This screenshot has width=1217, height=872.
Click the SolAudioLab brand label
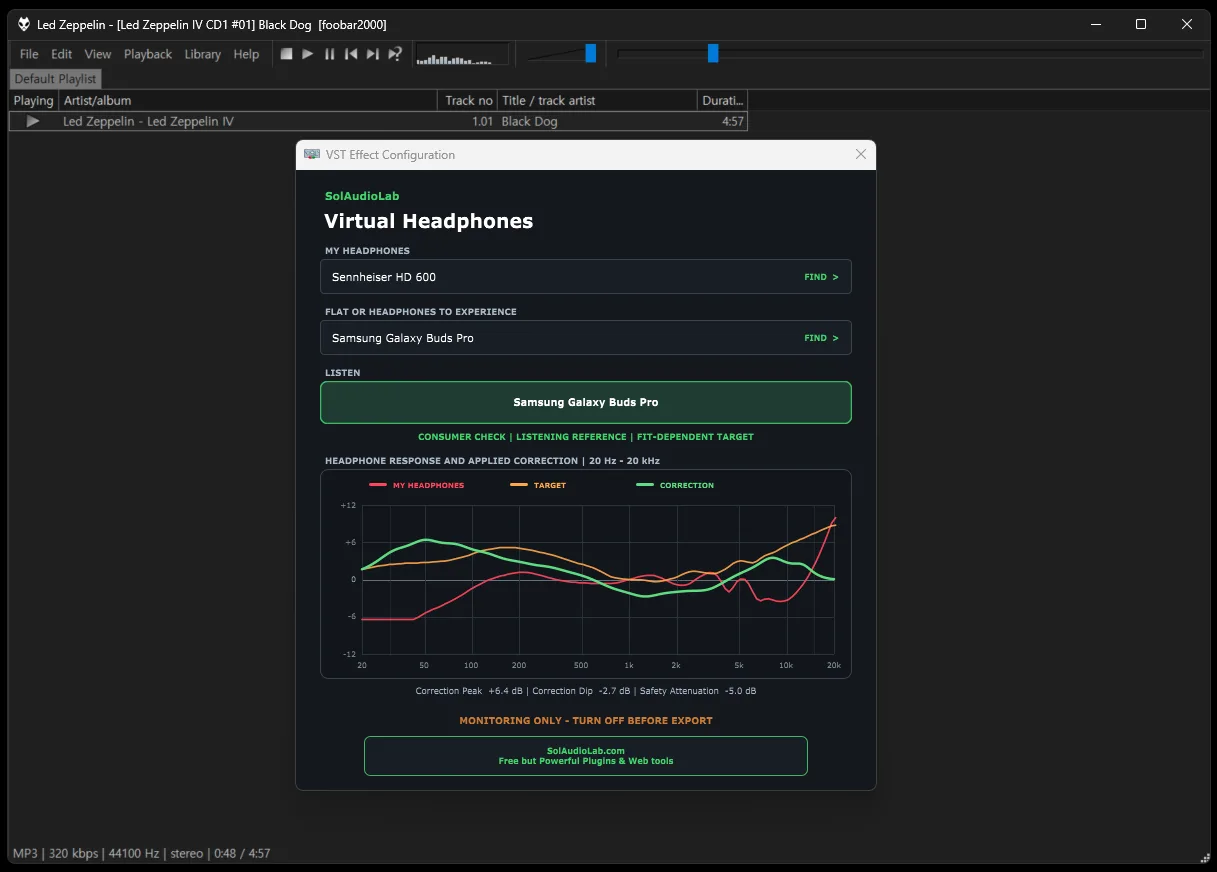(x=362, y=196)
